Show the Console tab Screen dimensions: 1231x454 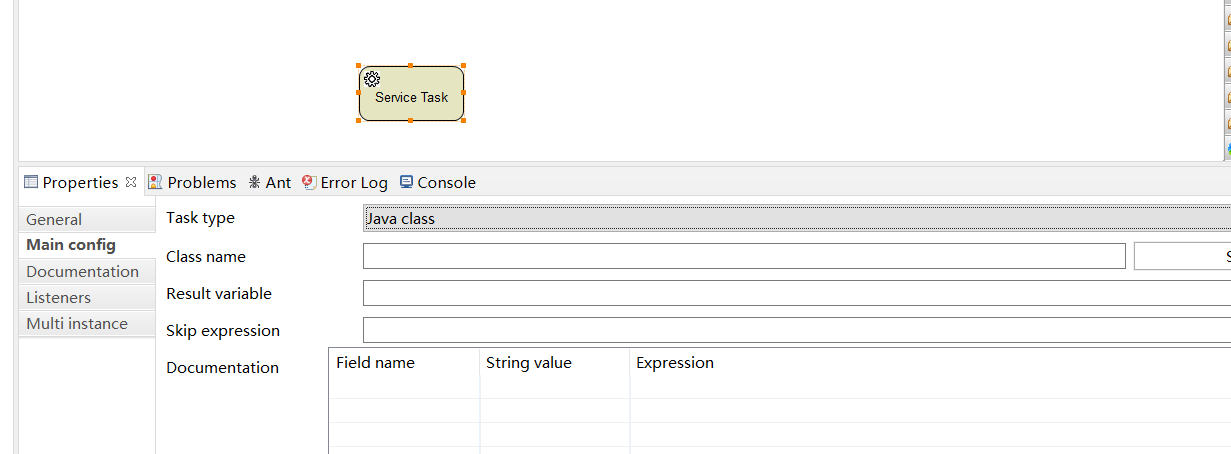tap(446, 182)
